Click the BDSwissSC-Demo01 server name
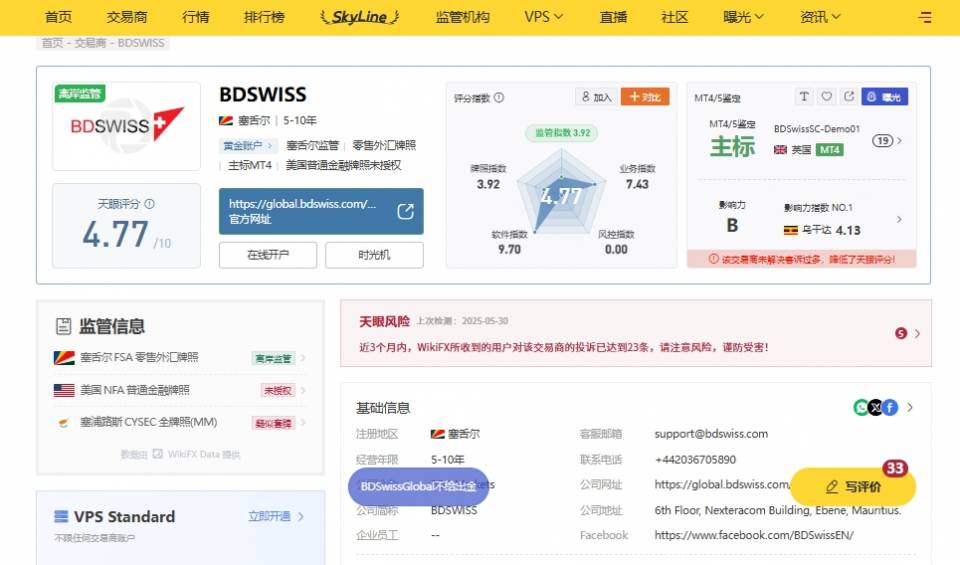 (x=817, y=129)
